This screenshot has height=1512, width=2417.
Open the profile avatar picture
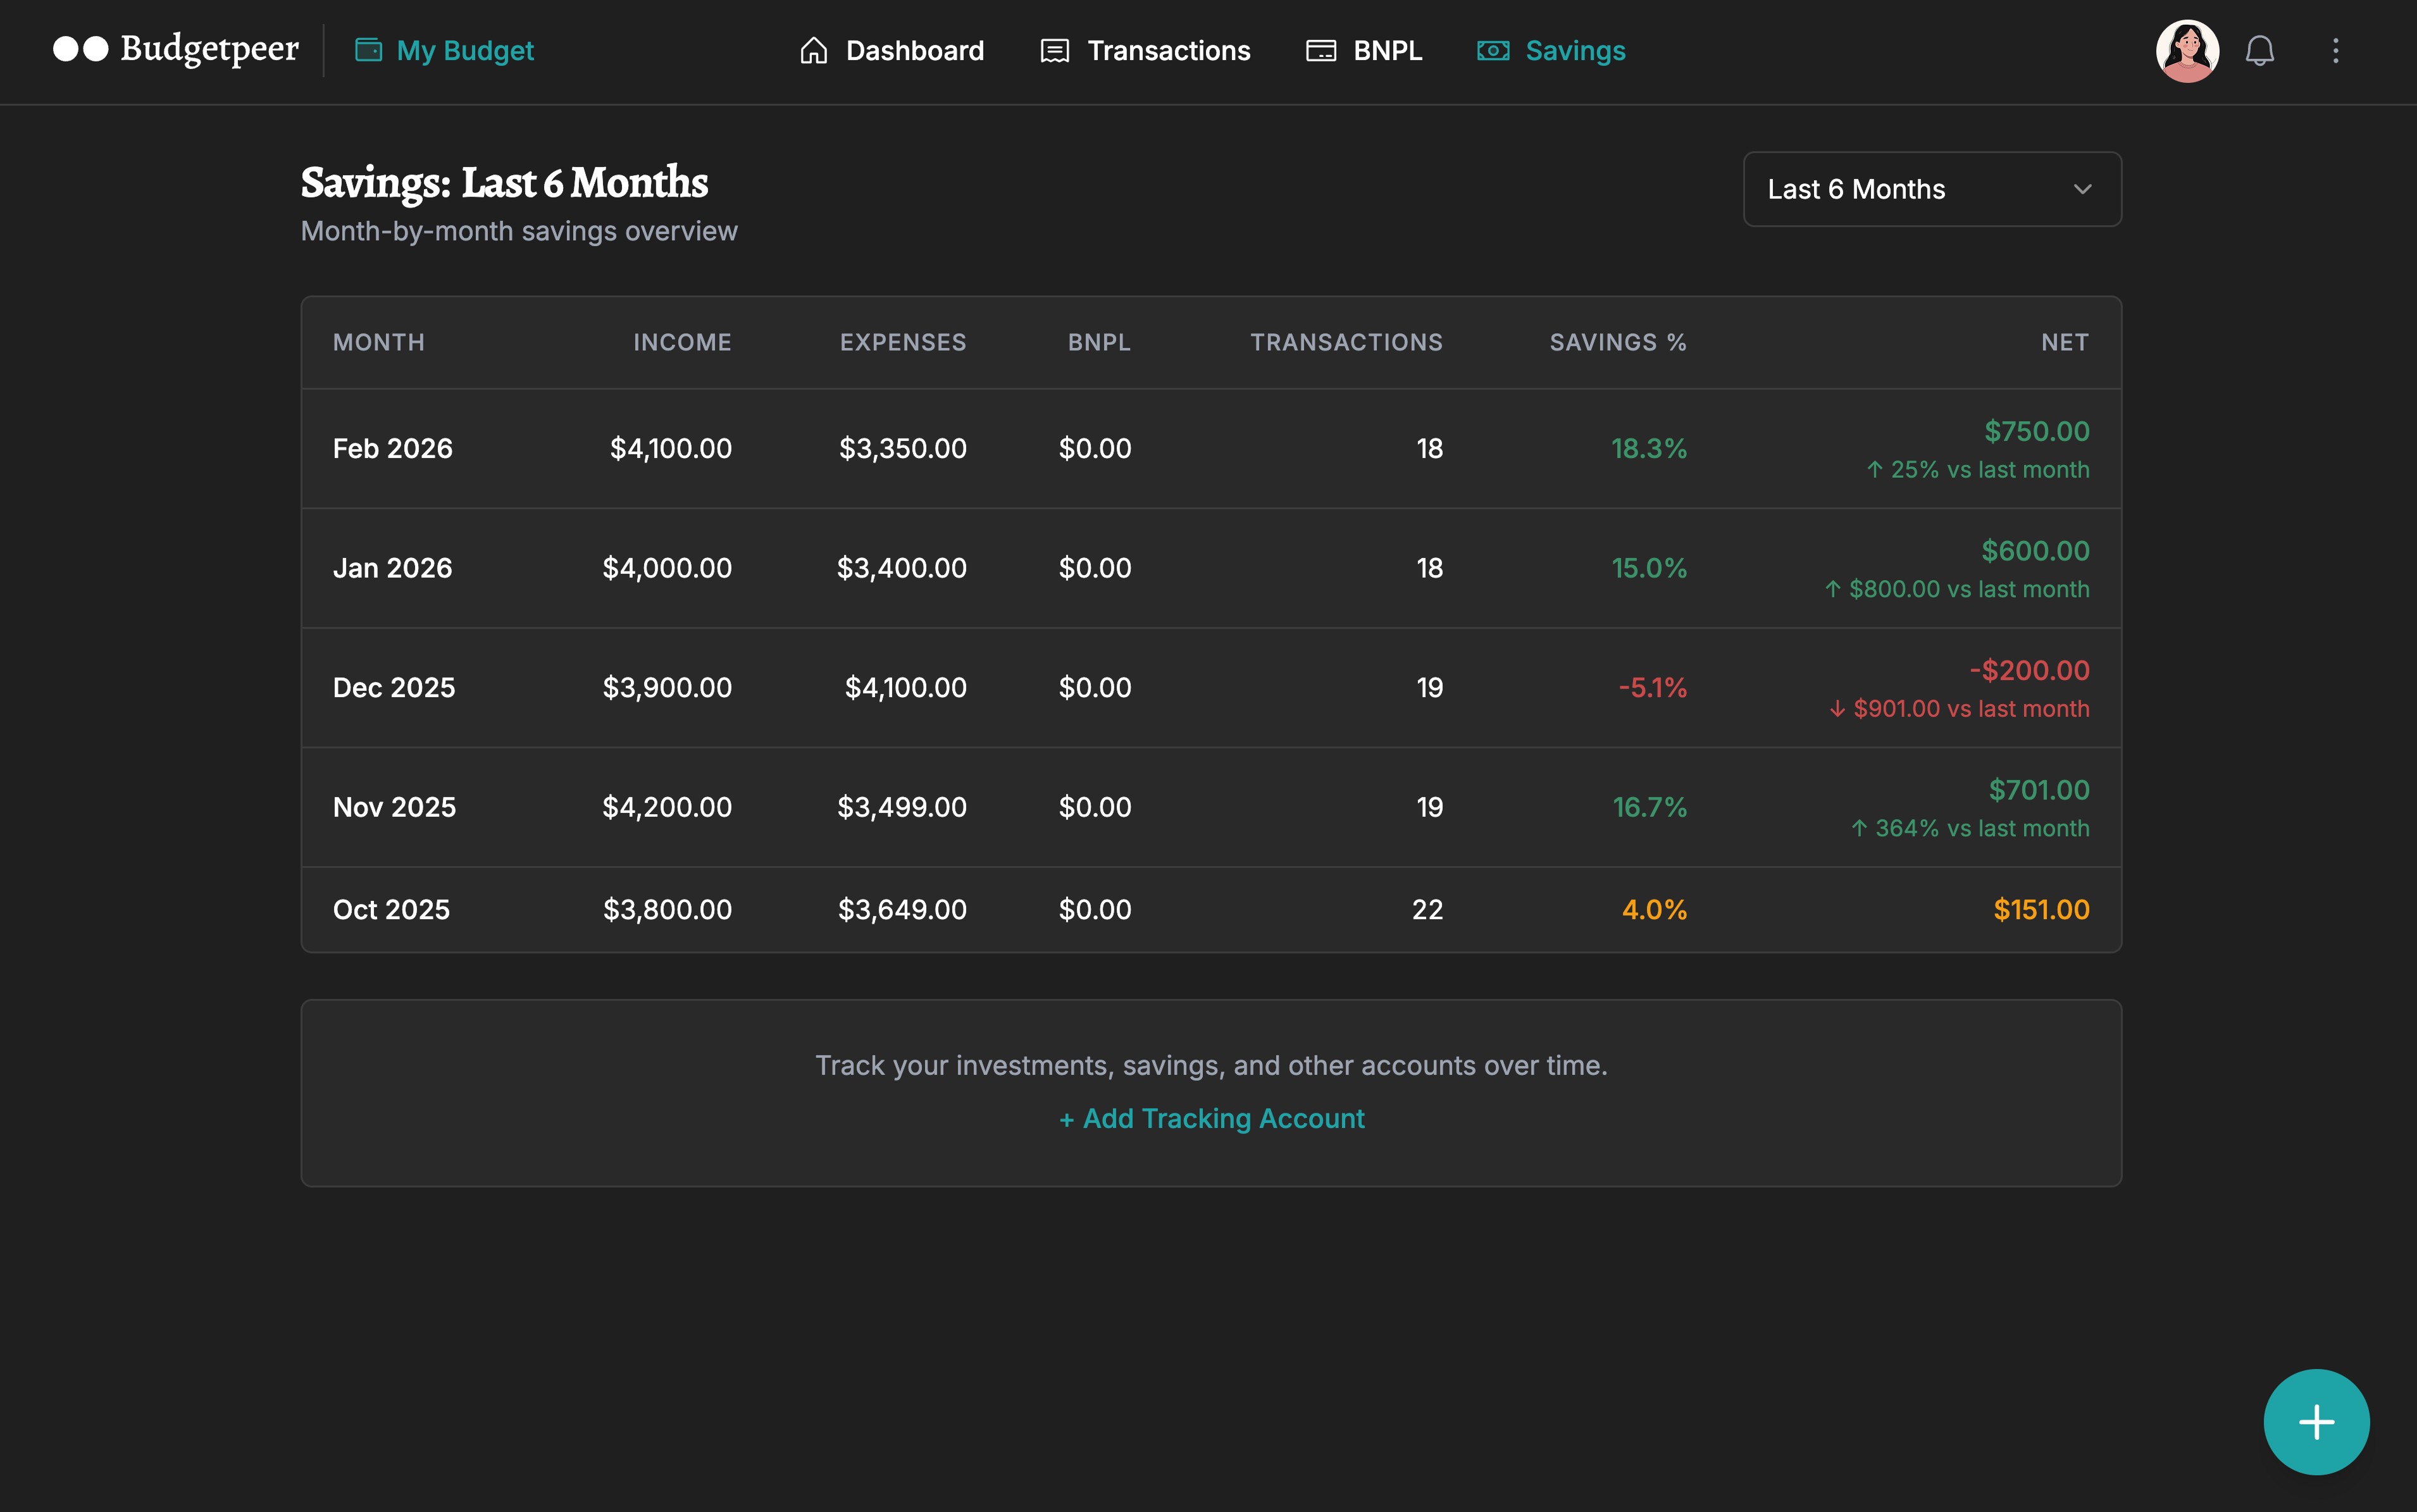pyautogui.click(x=2188, y=50)
